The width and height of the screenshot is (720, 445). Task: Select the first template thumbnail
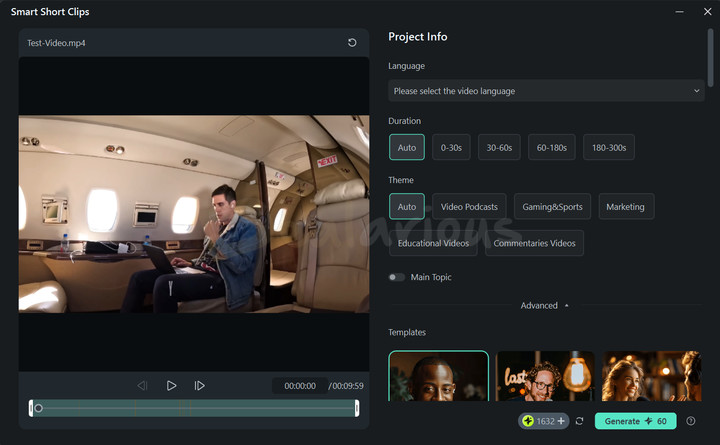[x=438, y=376]
